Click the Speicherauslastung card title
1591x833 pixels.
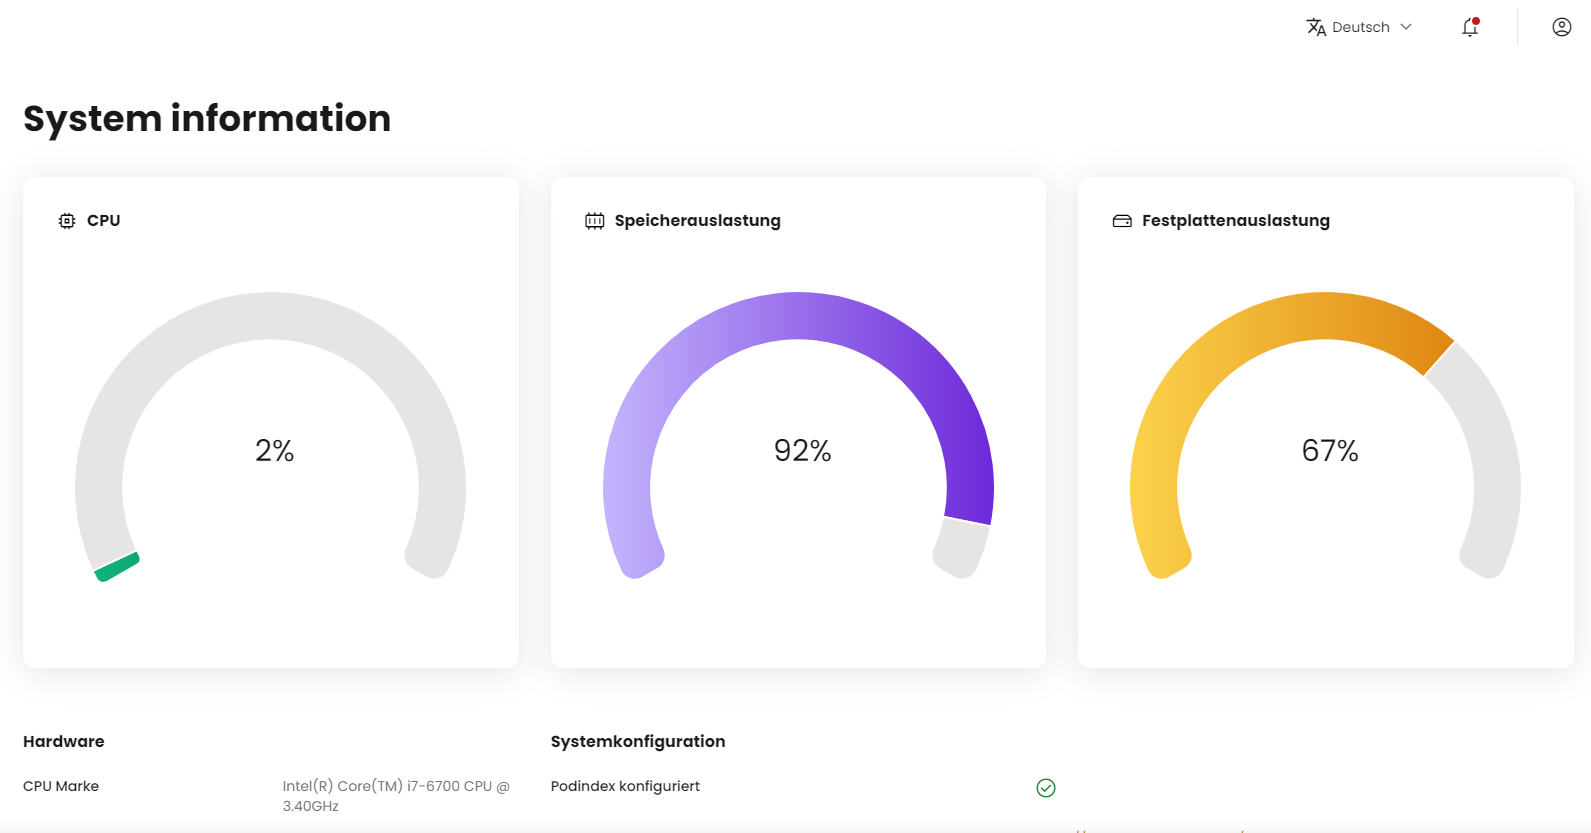point(697,221)
